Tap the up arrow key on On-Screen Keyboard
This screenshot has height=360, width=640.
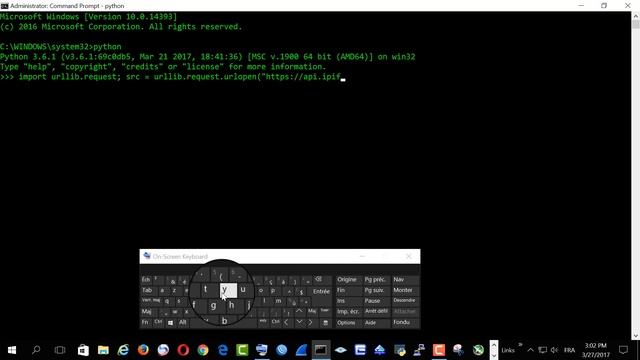click(299, 311)
